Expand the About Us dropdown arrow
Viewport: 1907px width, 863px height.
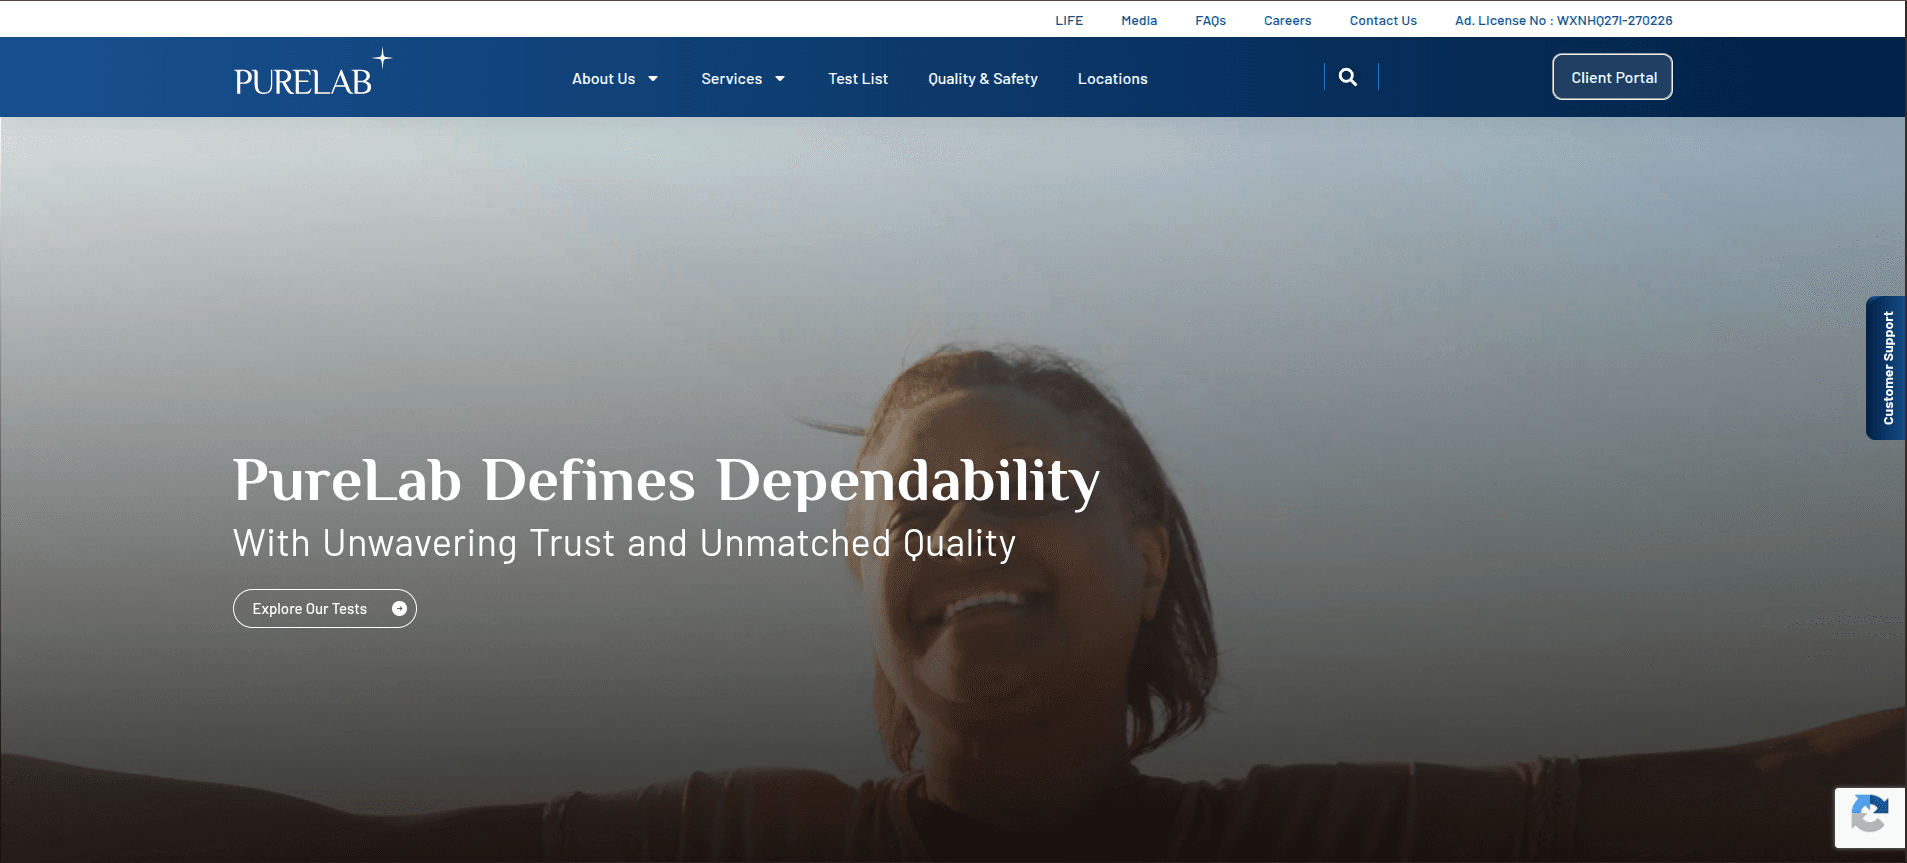pyautogui.click(x=653, y=79)
